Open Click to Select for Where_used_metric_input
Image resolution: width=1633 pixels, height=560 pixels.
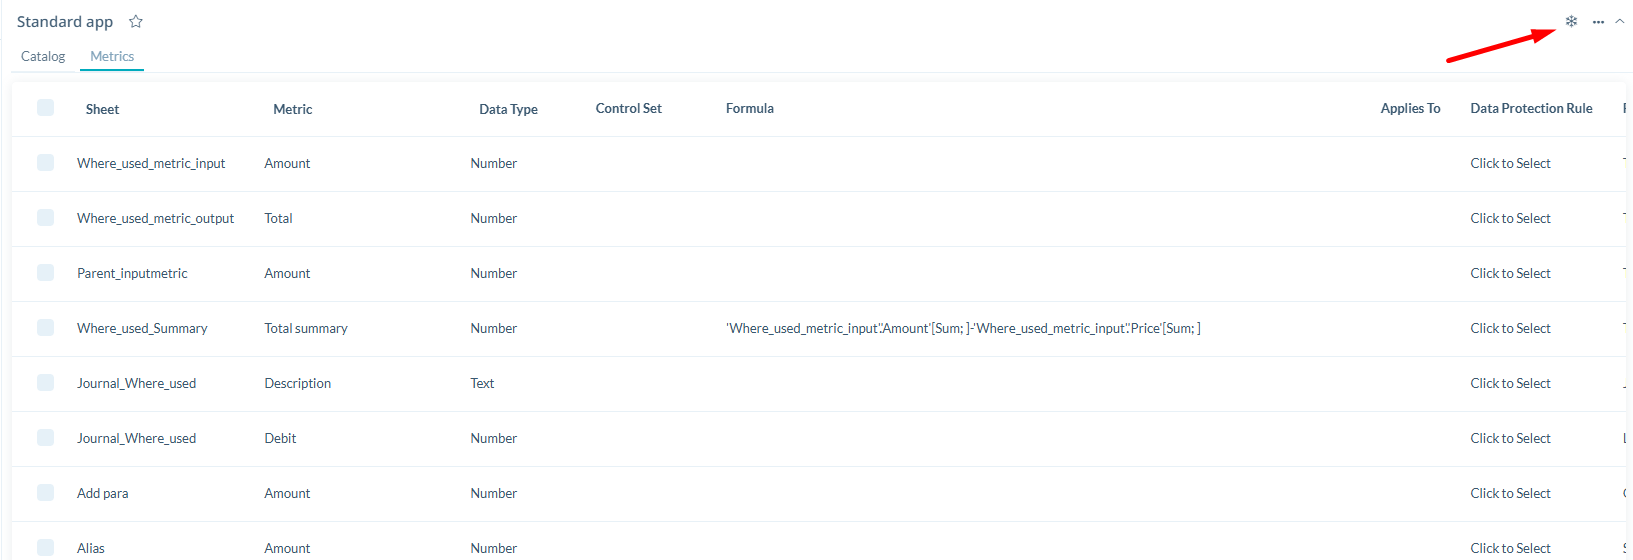coord(1510,164)
